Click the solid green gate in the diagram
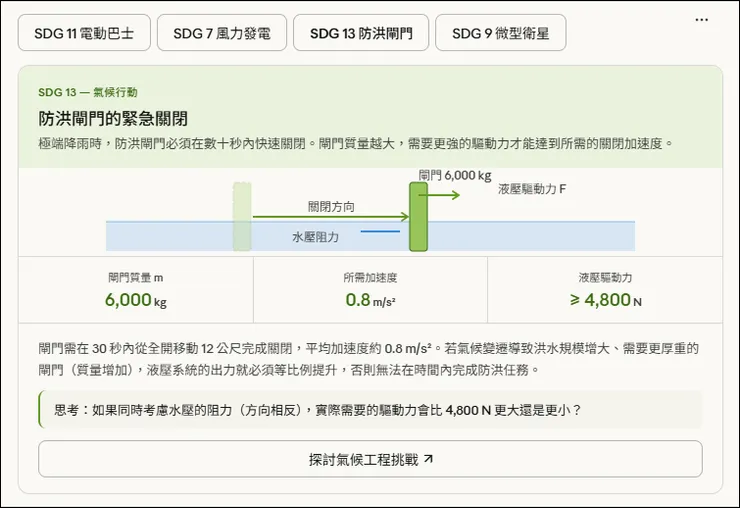Image resolution: width=740 pixels, height=508 pixels. pyautogui.click(x=418, y=217)
